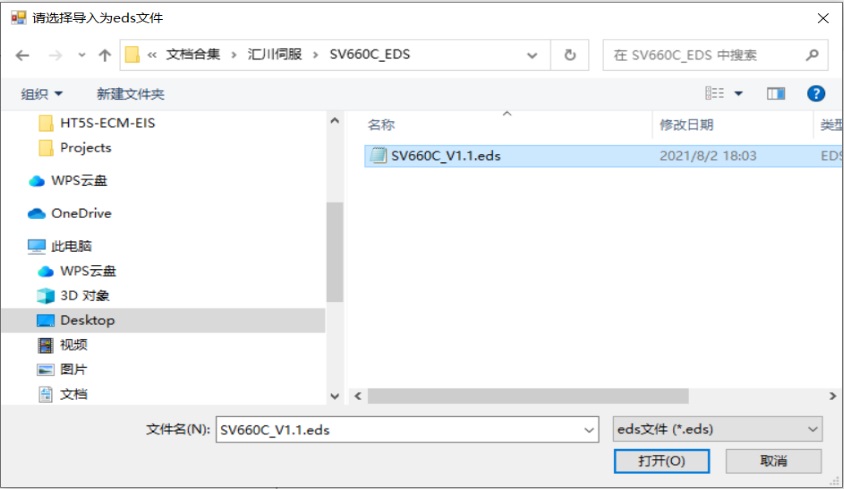Expand the file name history dropdown
The height and width of the screenshot is (489, 844).
point(589,429)
